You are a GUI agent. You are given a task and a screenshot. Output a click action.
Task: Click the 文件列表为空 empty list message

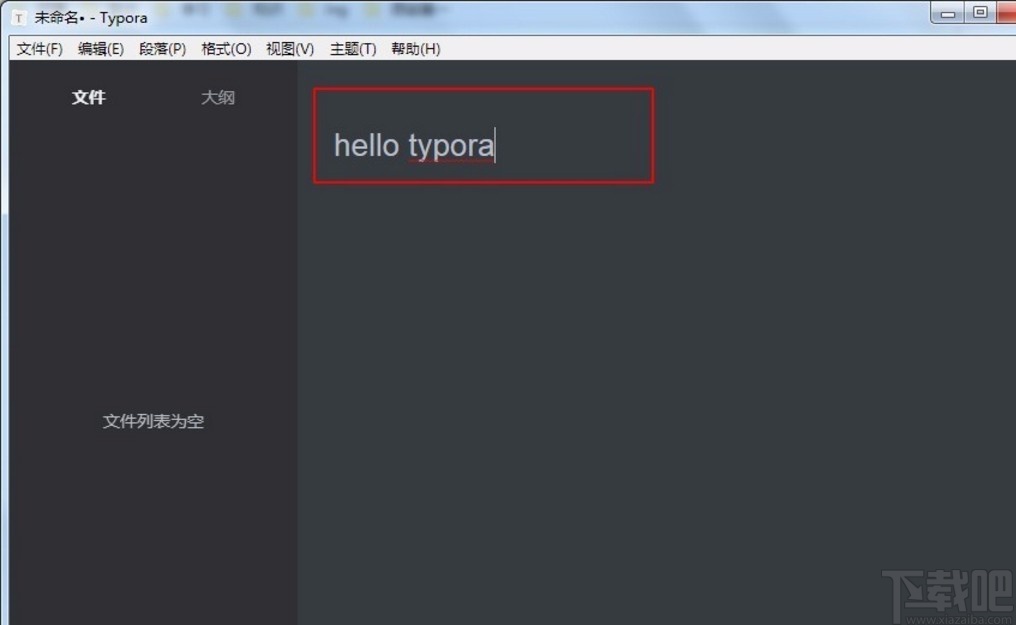coord(153,421)
